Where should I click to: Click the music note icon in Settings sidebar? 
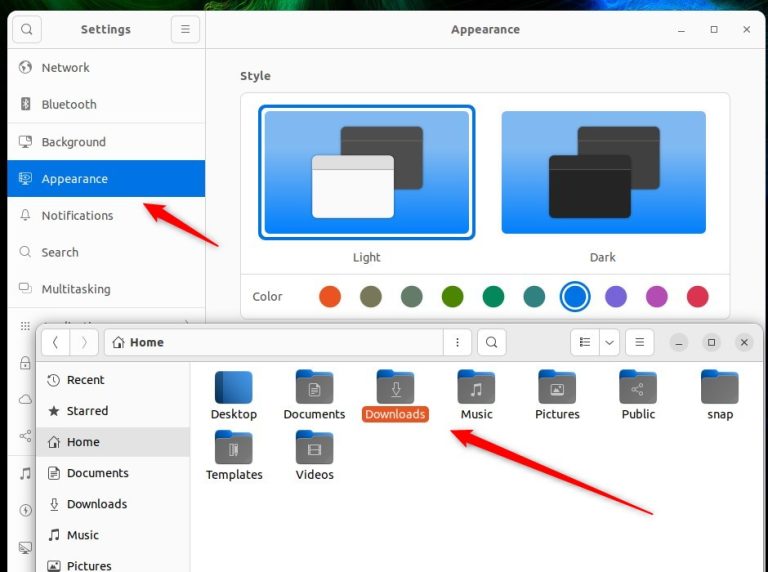[x=25, y=473]
